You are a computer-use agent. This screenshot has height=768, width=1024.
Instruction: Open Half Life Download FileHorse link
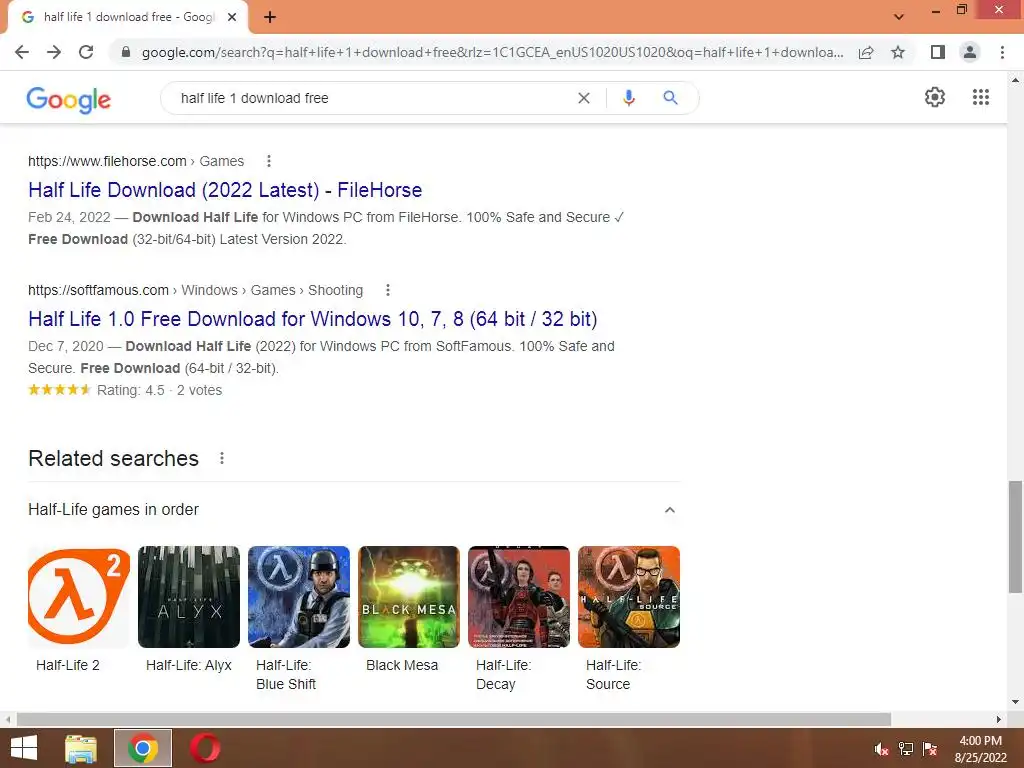(225, 190)
